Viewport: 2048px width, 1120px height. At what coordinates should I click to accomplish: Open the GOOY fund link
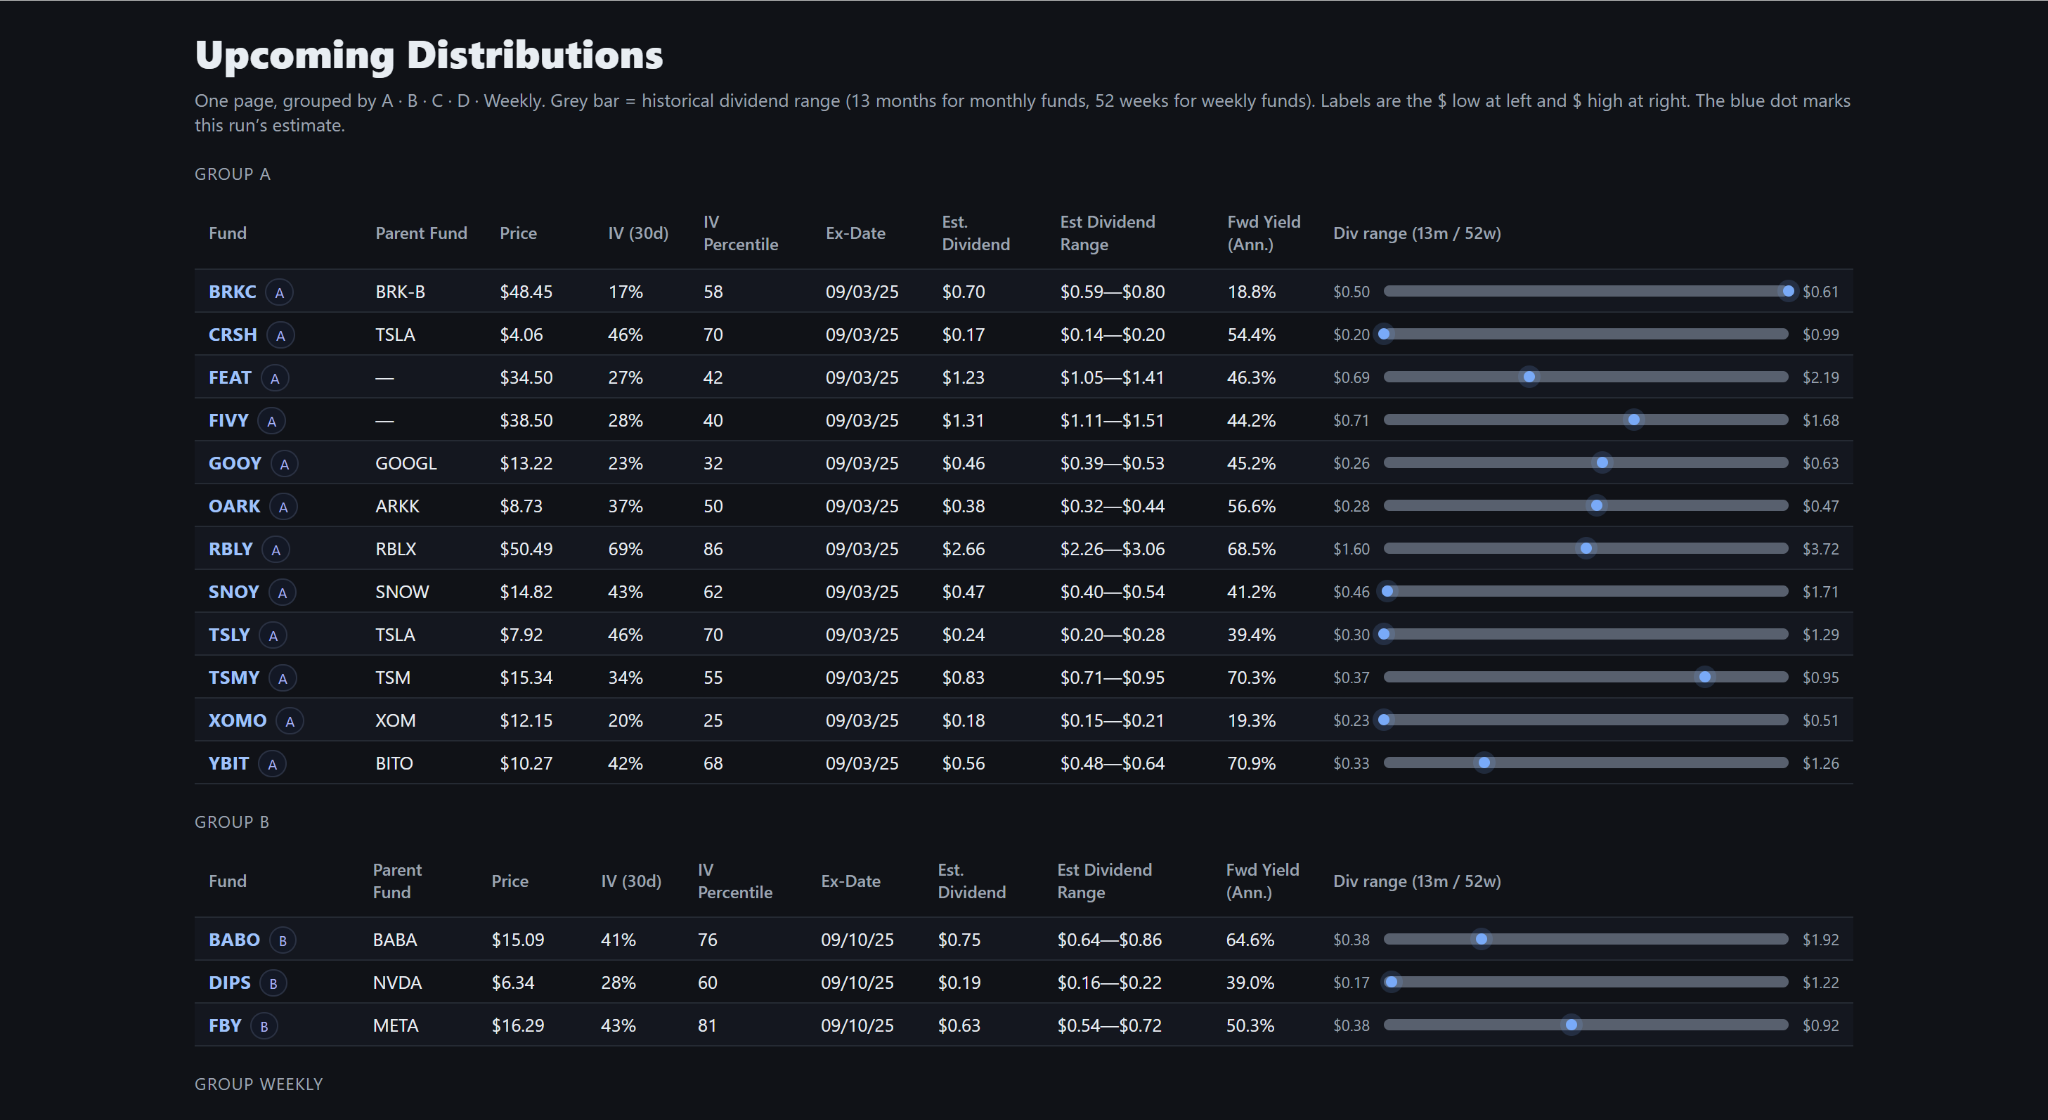(235, 464)
